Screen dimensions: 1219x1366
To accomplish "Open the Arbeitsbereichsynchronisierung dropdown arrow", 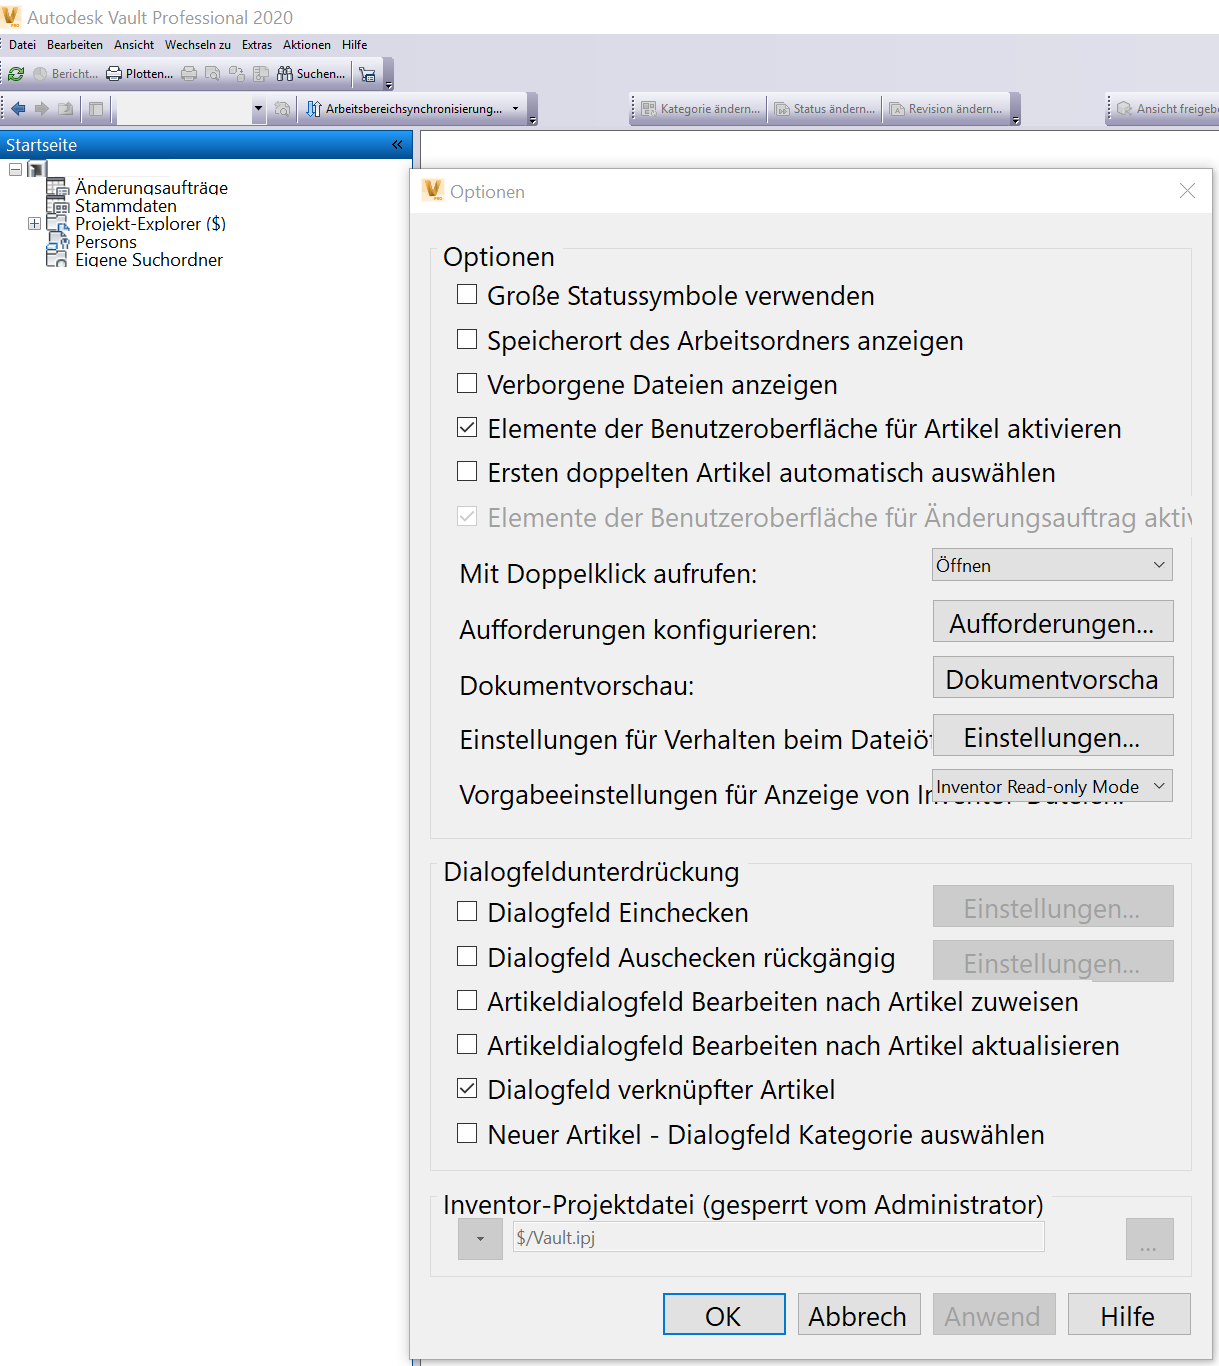I will pos(516,108).
